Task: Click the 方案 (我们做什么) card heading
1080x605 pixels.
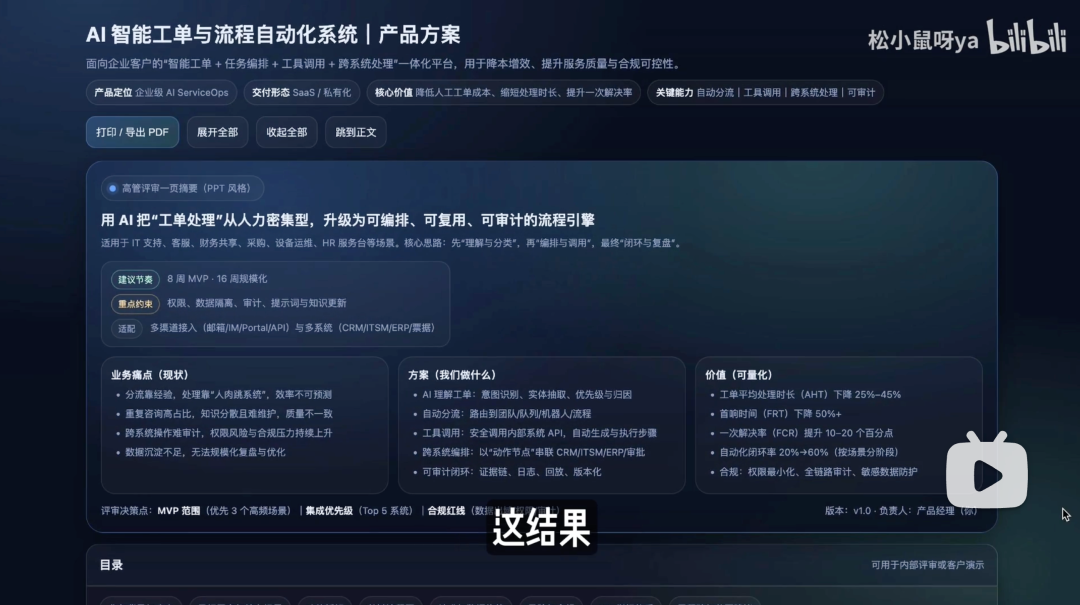Action: click(452, 375)
